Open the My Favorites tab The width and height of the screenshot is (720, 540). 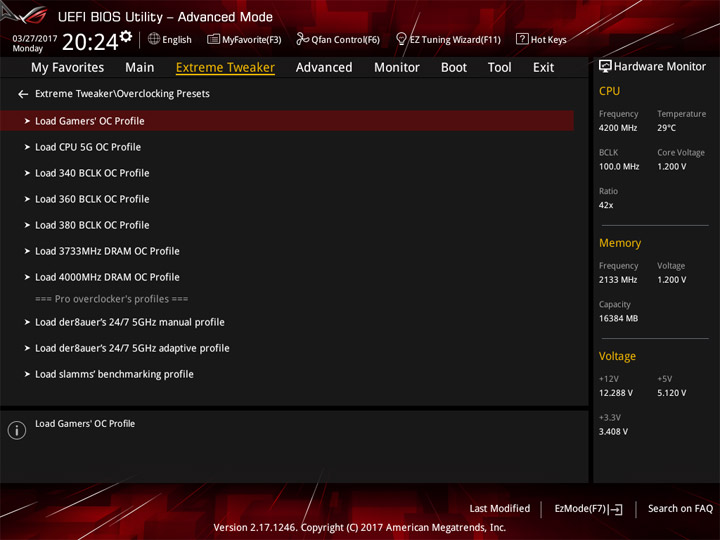pyautogui.click(x=68, y=68)
